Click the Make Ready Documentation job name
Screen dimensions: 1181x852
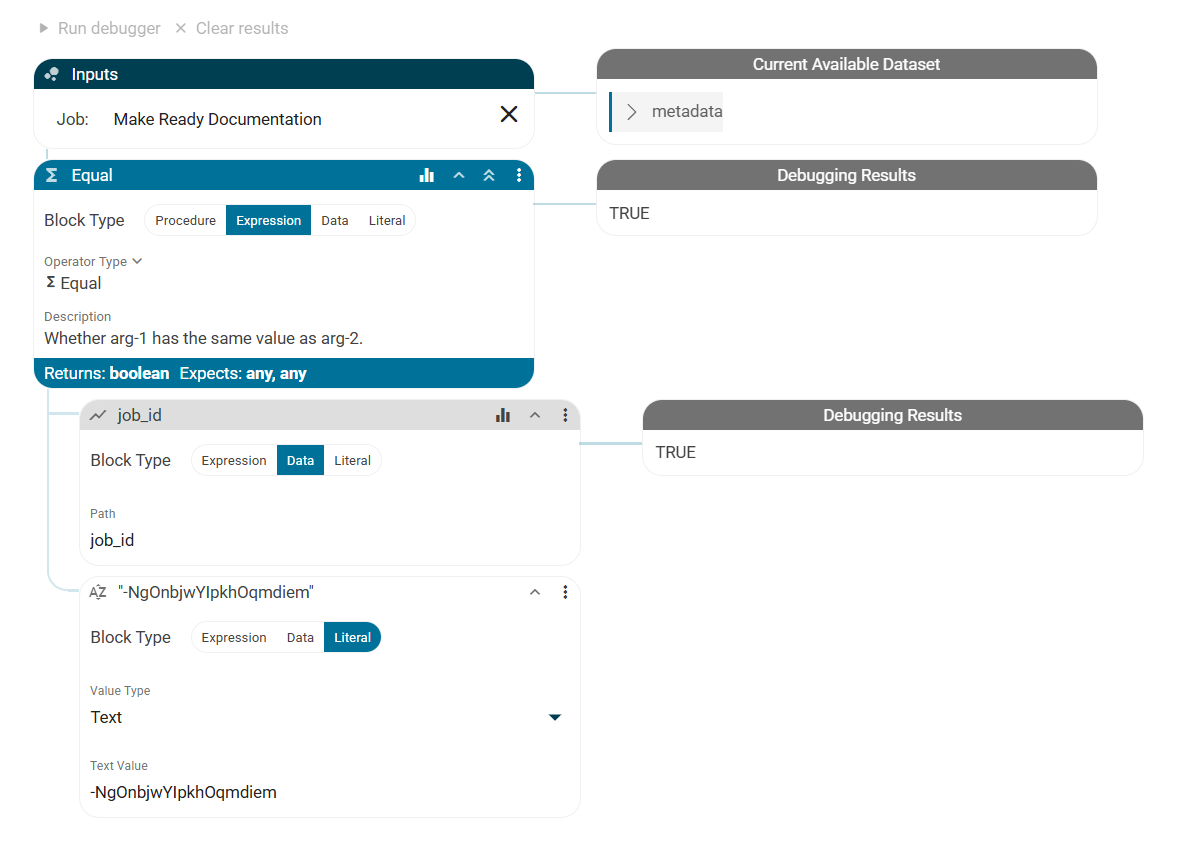218,119
